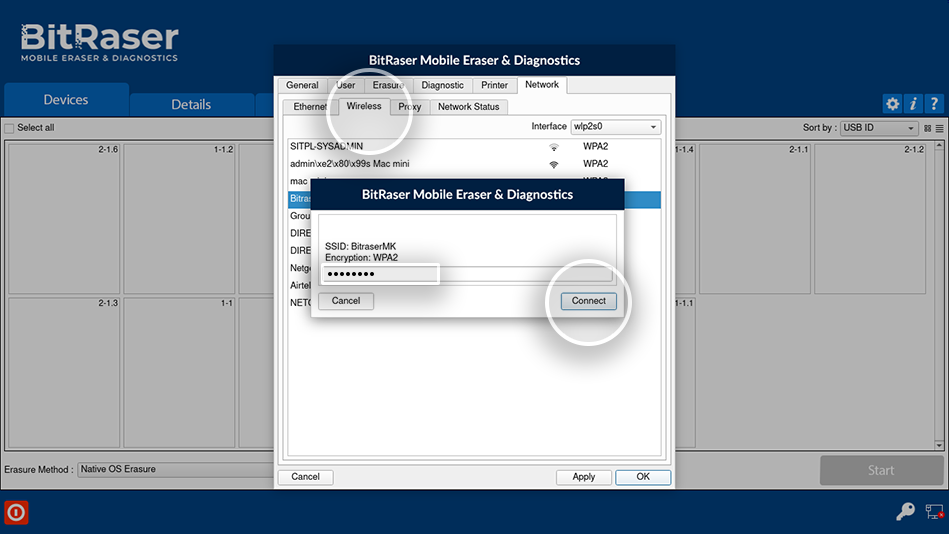Switch to the Diagnostic settings tab
Viewport: 949px width, 534px height.
click(442, 85)
